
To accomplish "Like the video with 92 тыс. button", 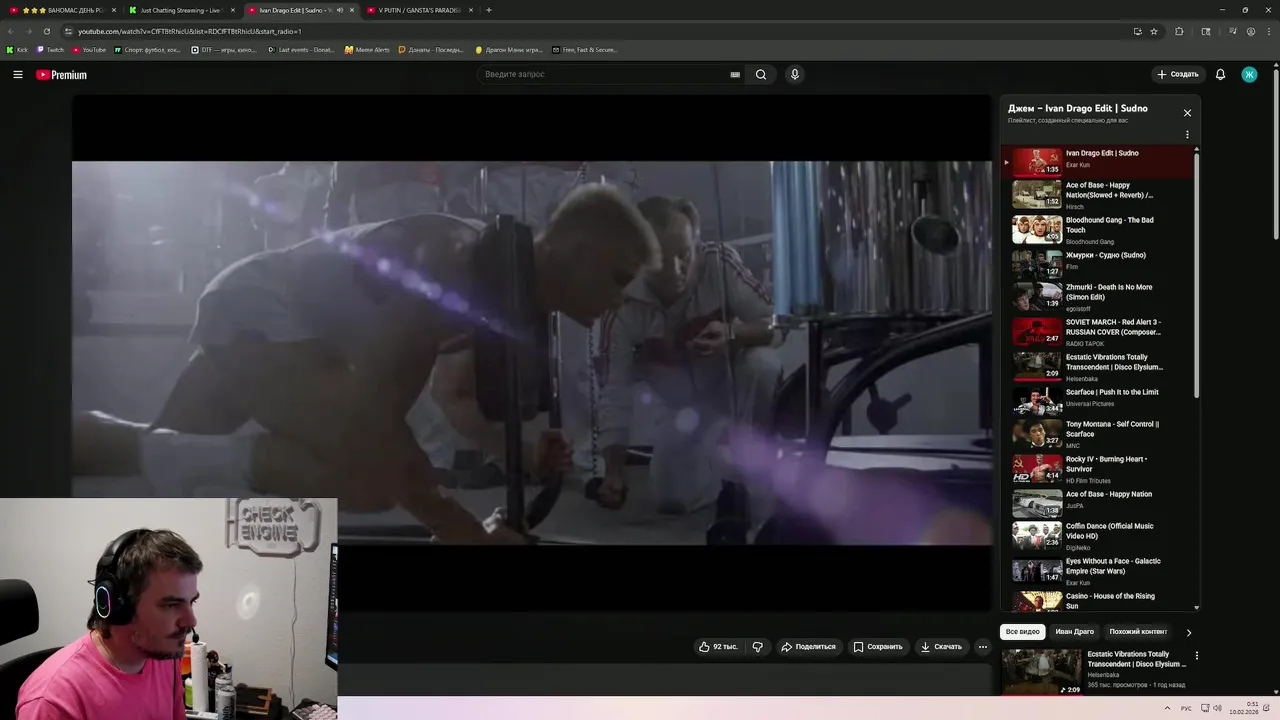I will [x=719, y=647].
